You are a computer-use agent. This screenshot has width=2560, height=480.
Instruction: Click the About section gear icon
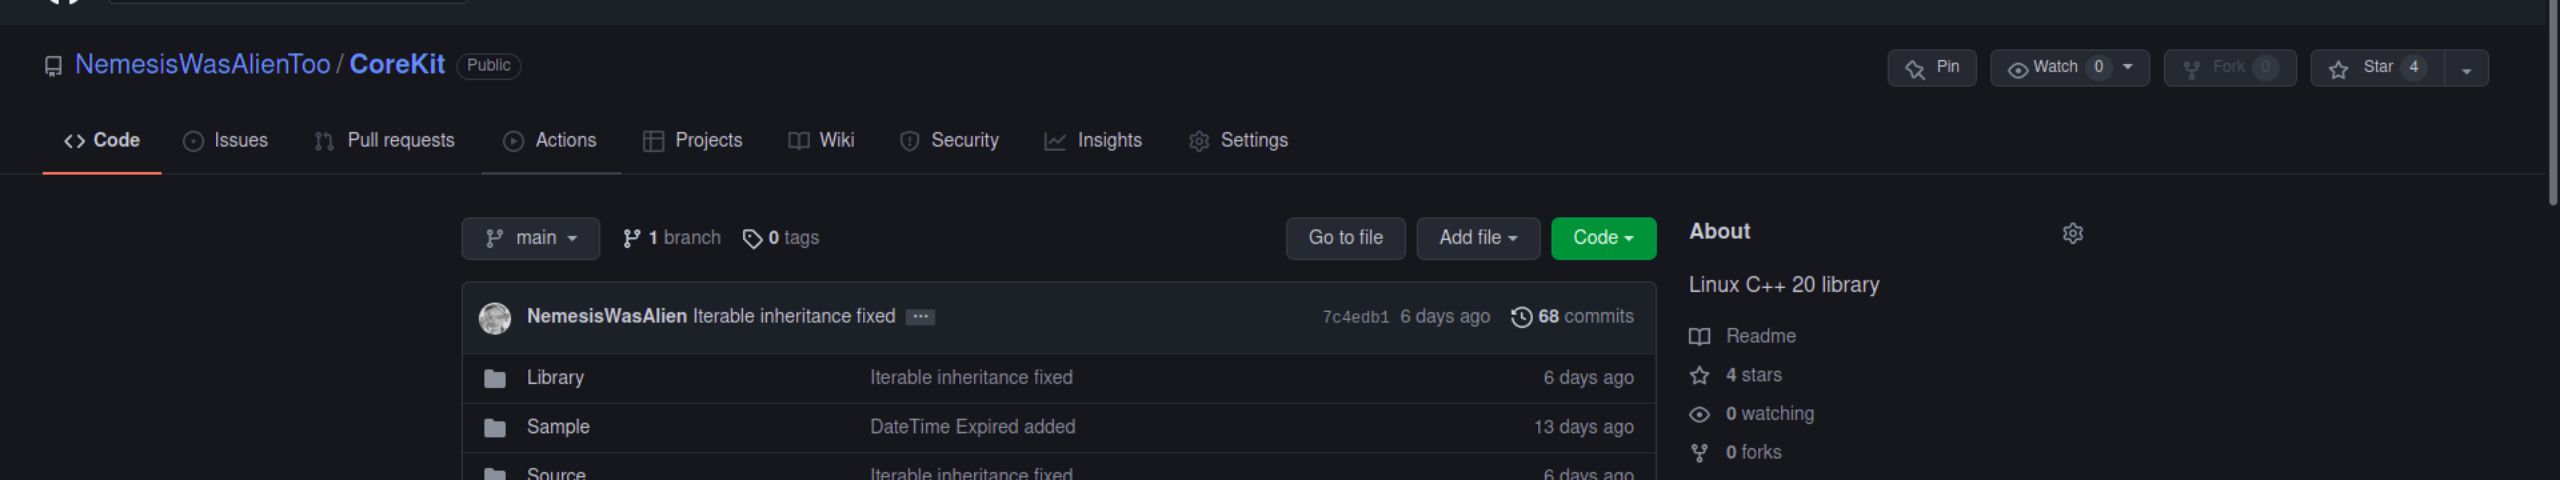click(x=2073, y=233)
